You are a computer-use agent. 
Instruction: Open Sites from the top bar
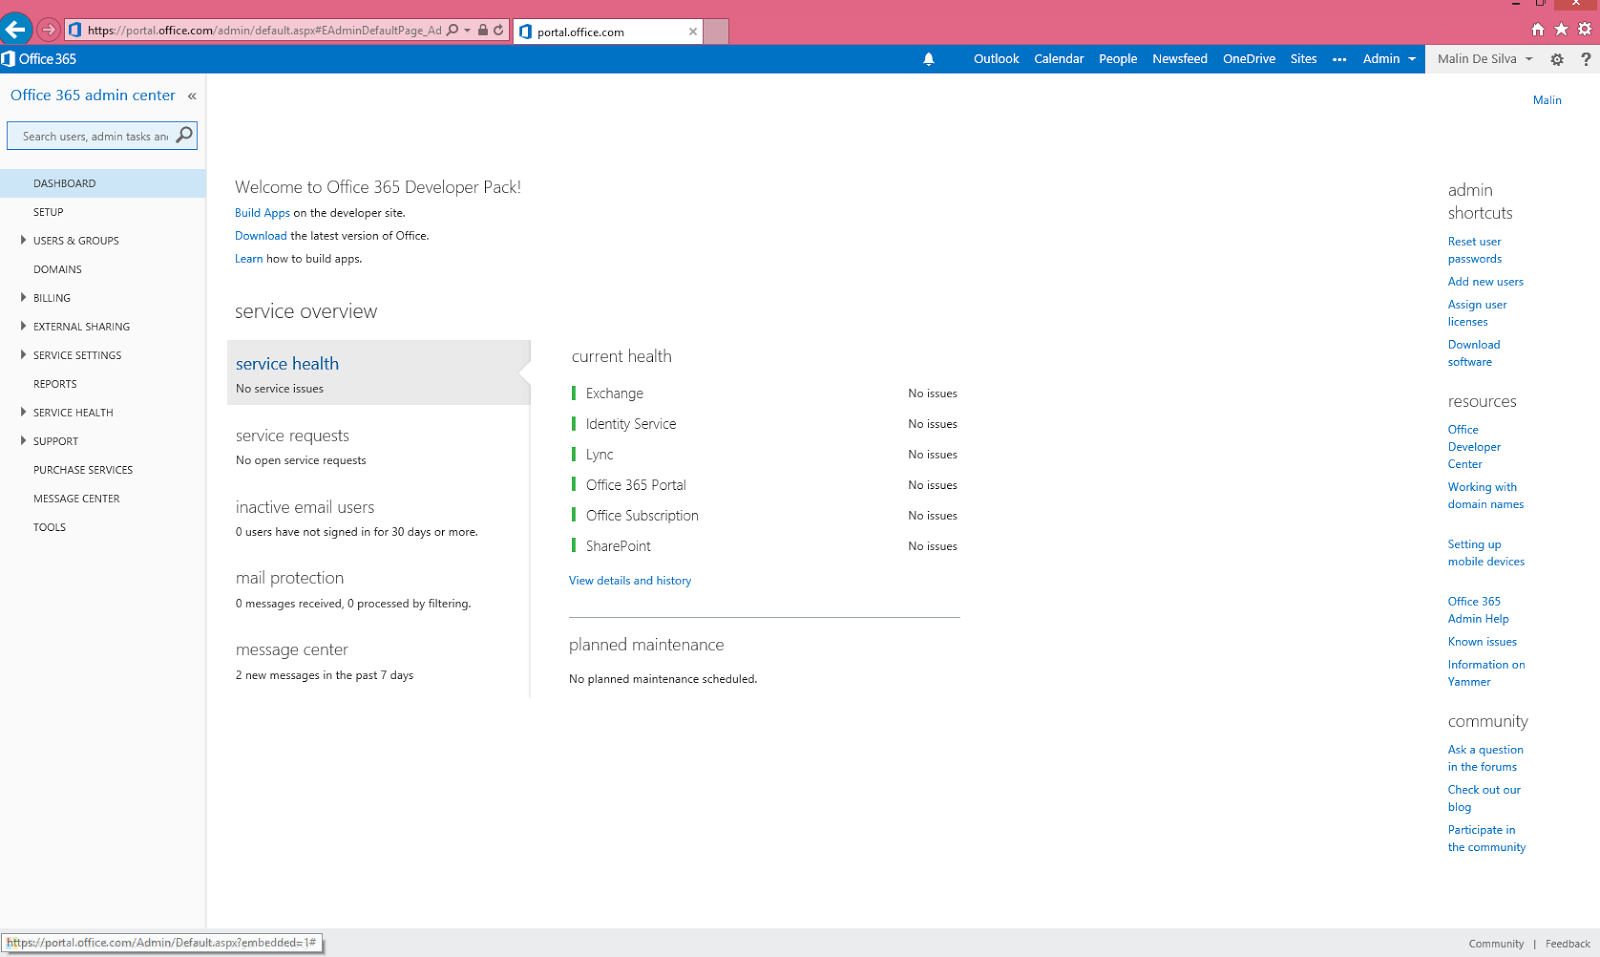(1304, 59)
